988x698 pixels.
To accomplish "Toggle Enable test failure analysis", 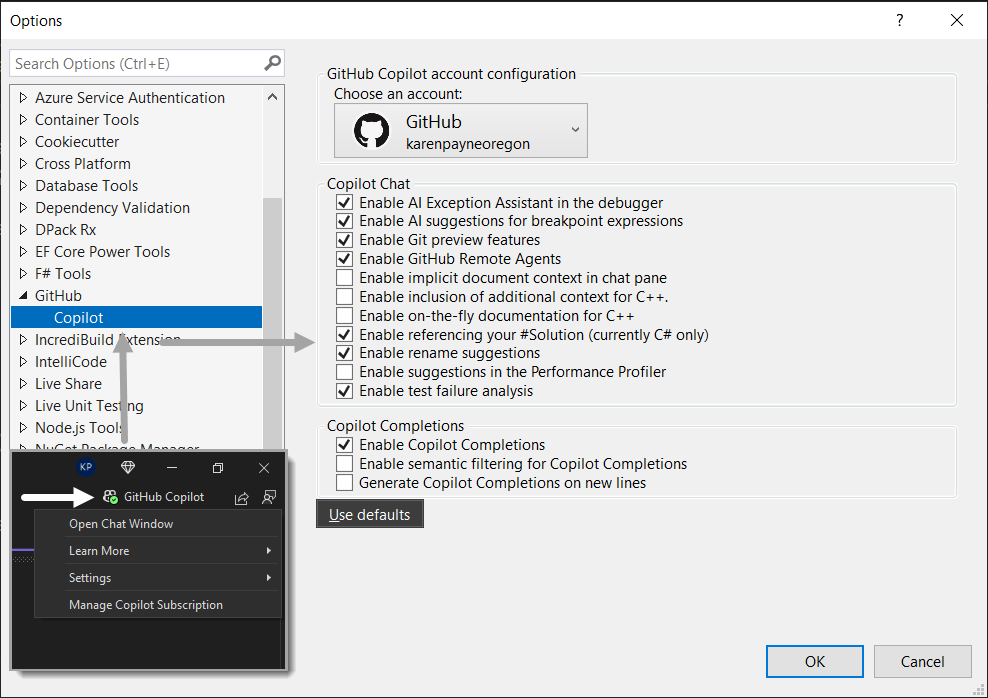I will pos(344,391).
